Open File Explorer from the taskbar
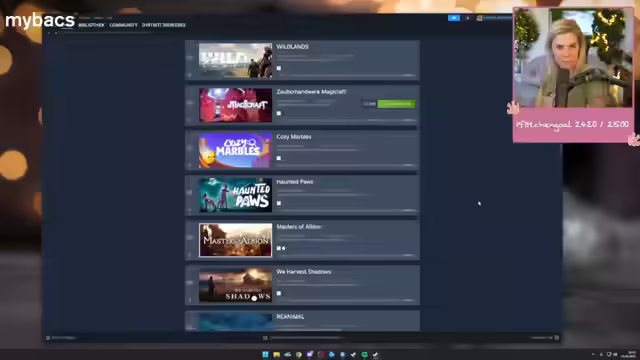 pyautogui.click(x=276, y=354)
